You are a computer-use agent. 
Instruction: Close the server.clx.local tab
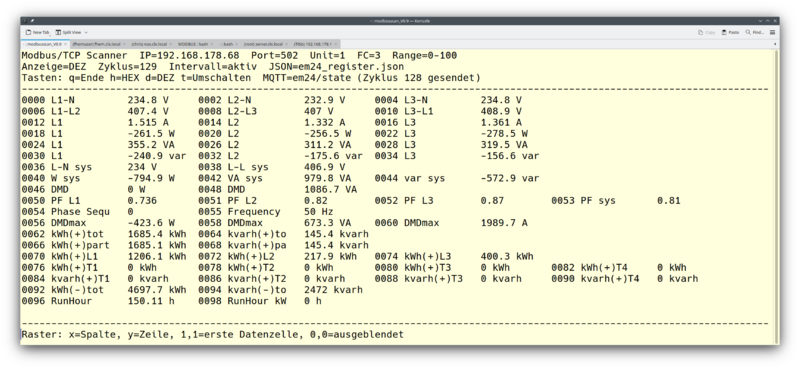point(286,44)
